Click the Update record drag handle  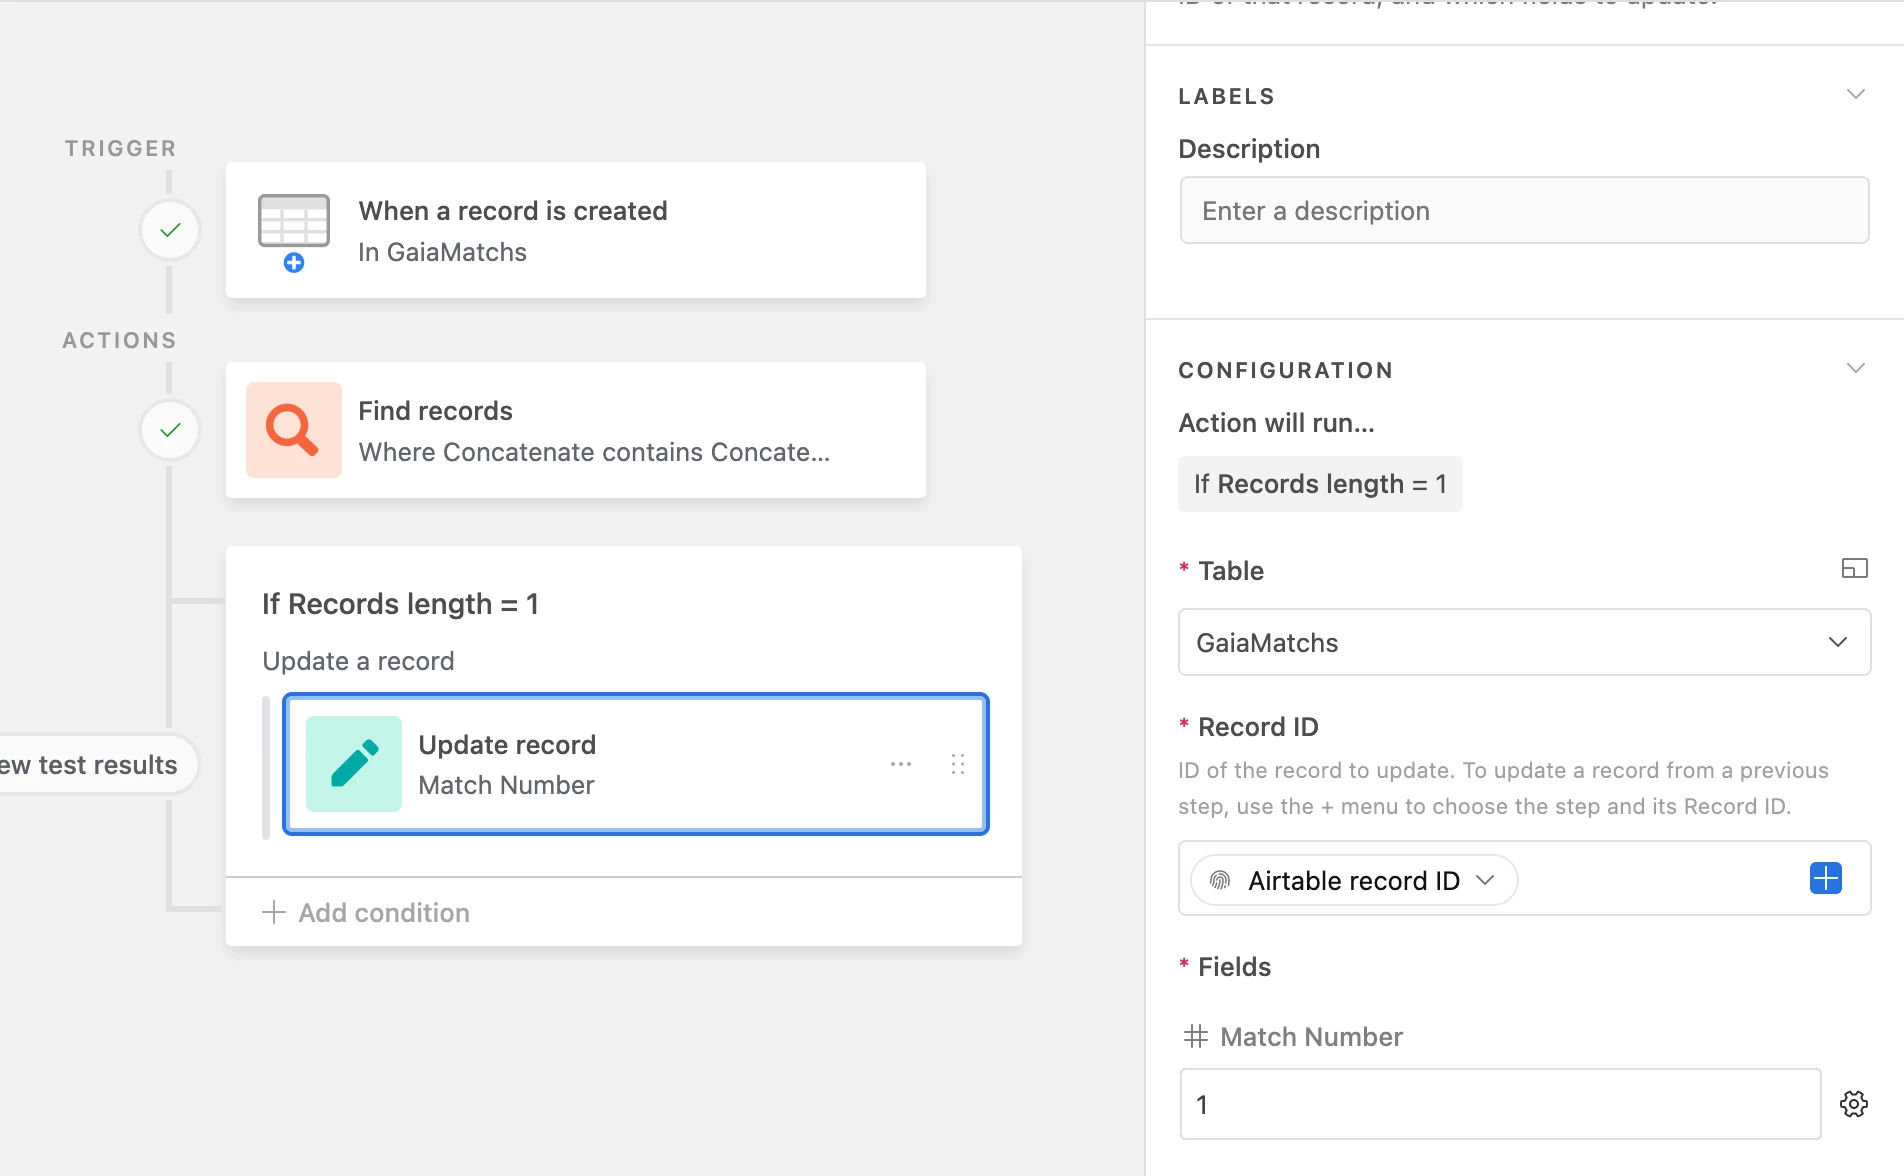(958, 764)
